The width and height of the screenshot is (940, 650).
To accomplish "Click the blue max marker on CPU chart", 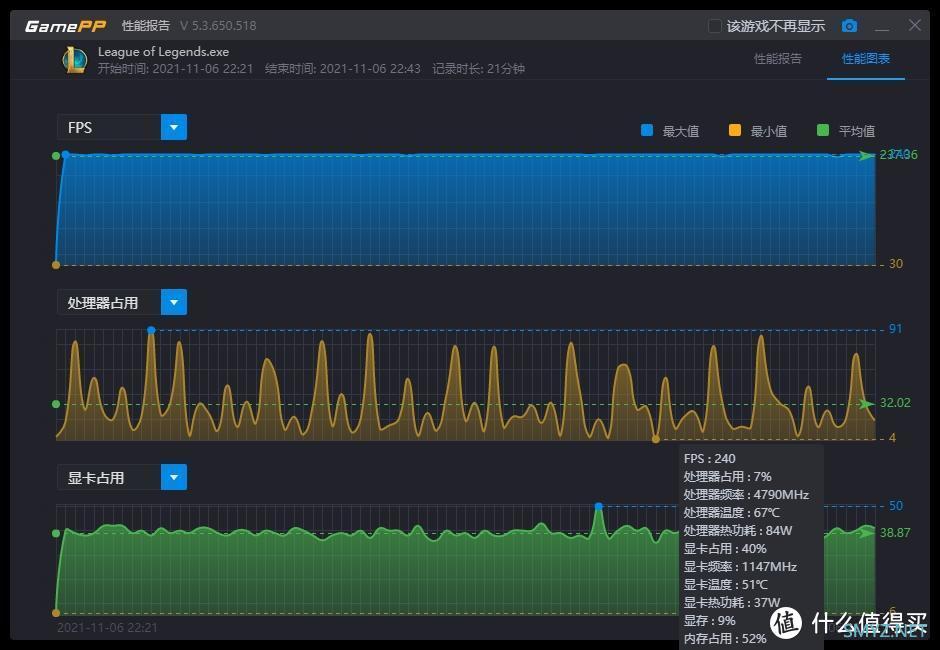I will 151,330.
